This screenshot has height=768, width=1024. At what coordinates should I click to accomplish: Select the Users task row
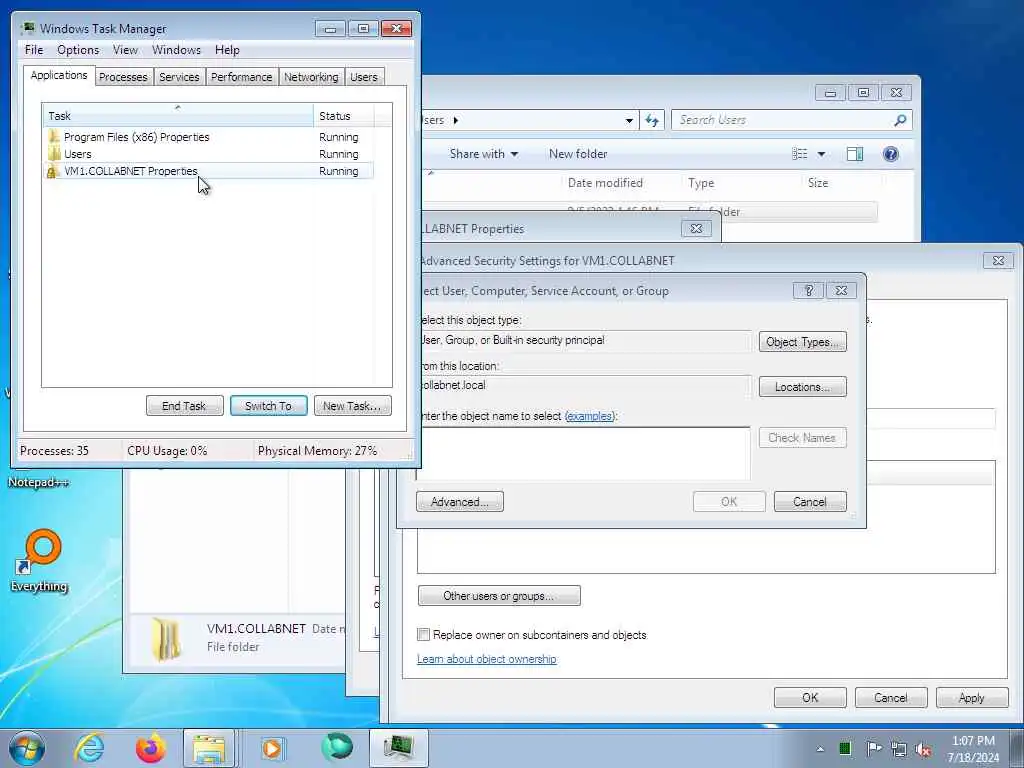[209, 154]
